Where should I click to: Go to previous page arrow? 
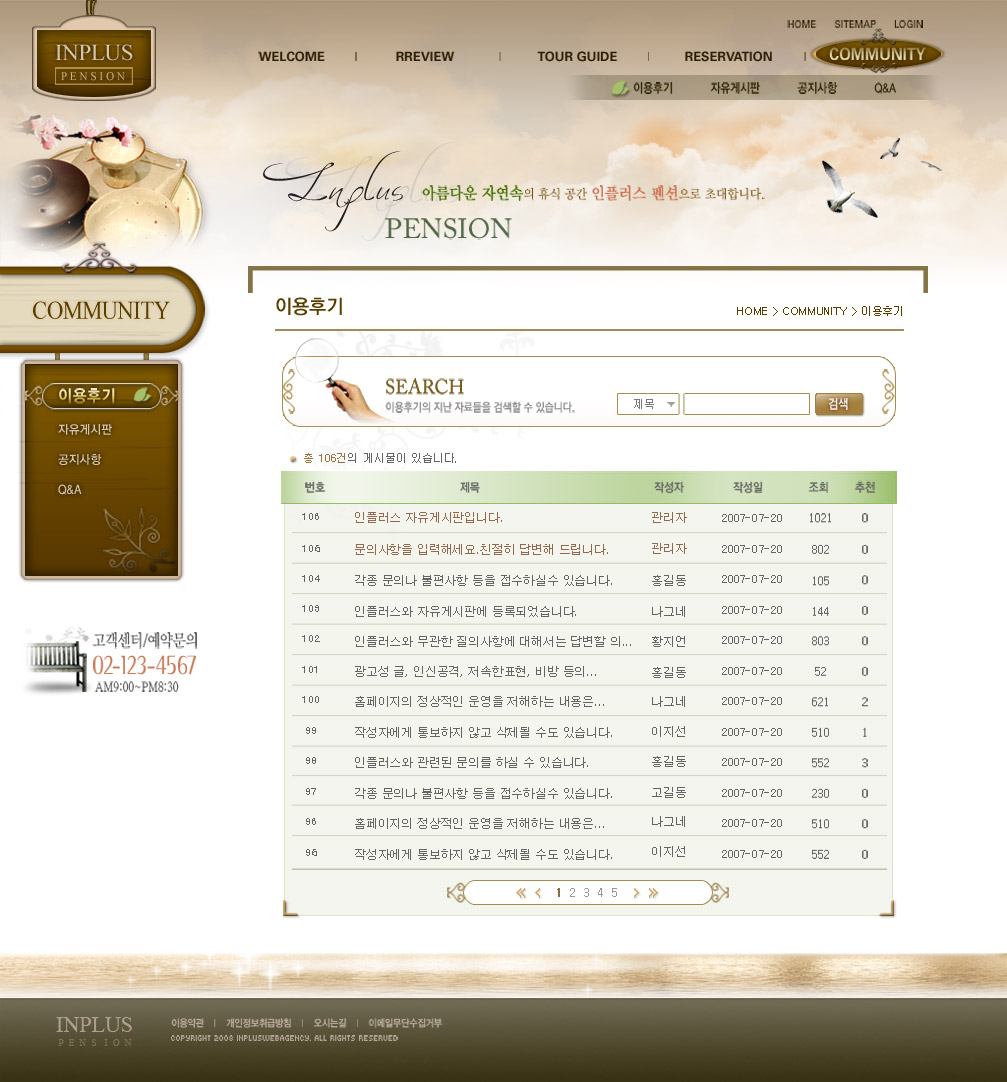(538, 893)
